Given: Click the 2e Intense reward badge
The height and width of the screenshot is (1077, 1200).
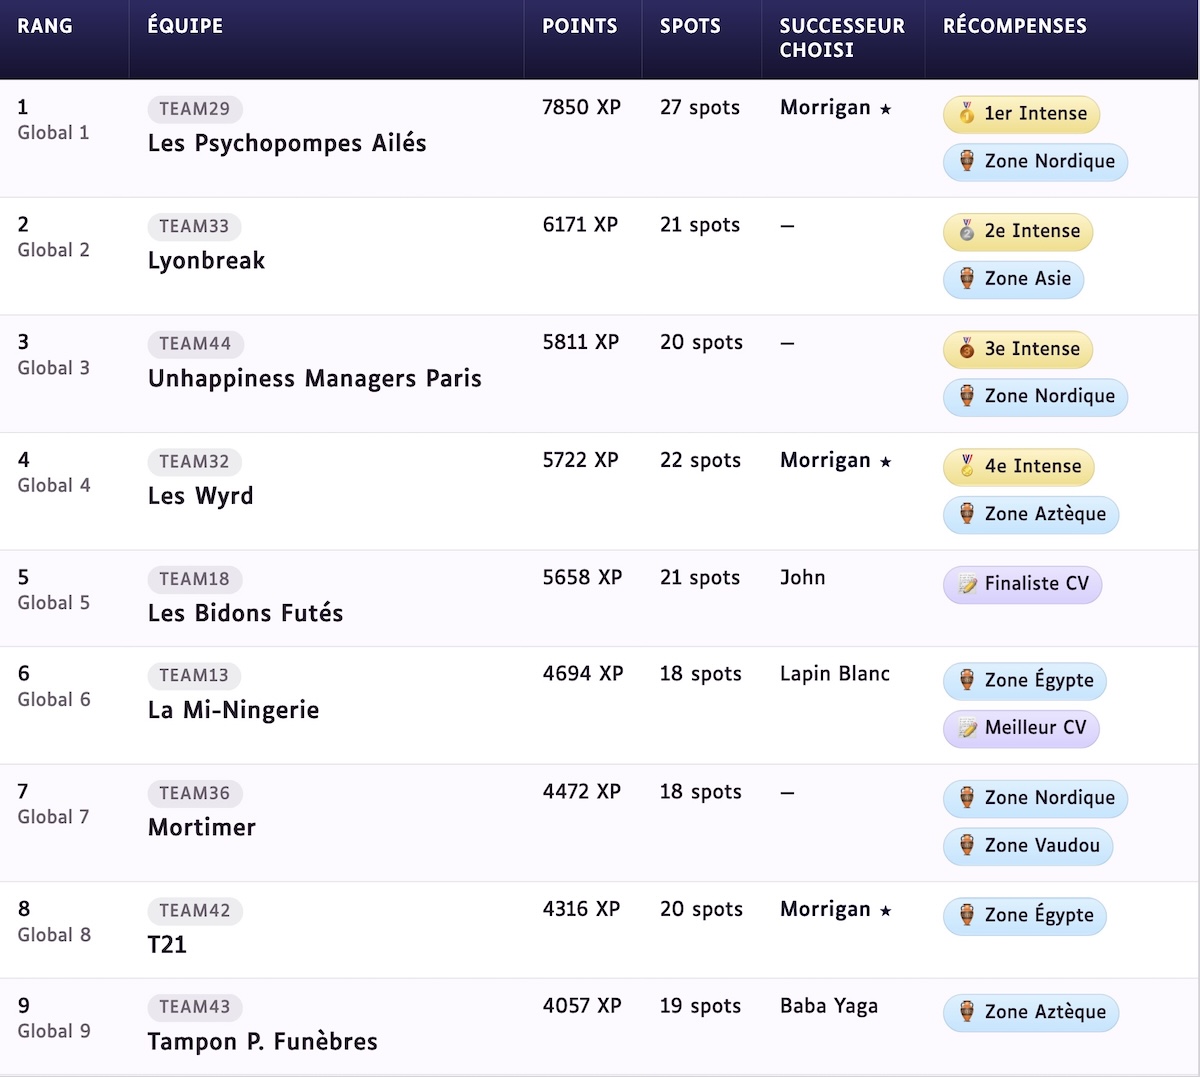Looking at the screenshot, I should coord(1018,231).
